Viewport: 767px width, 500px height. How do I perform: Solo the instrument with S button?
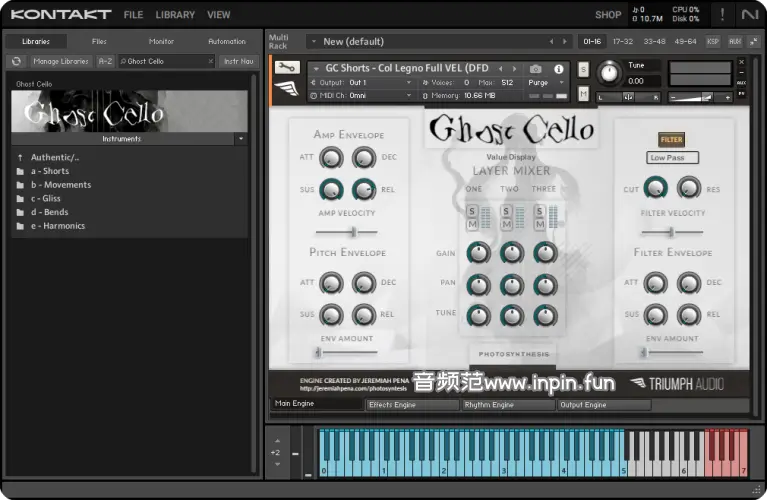pos(583,69)
